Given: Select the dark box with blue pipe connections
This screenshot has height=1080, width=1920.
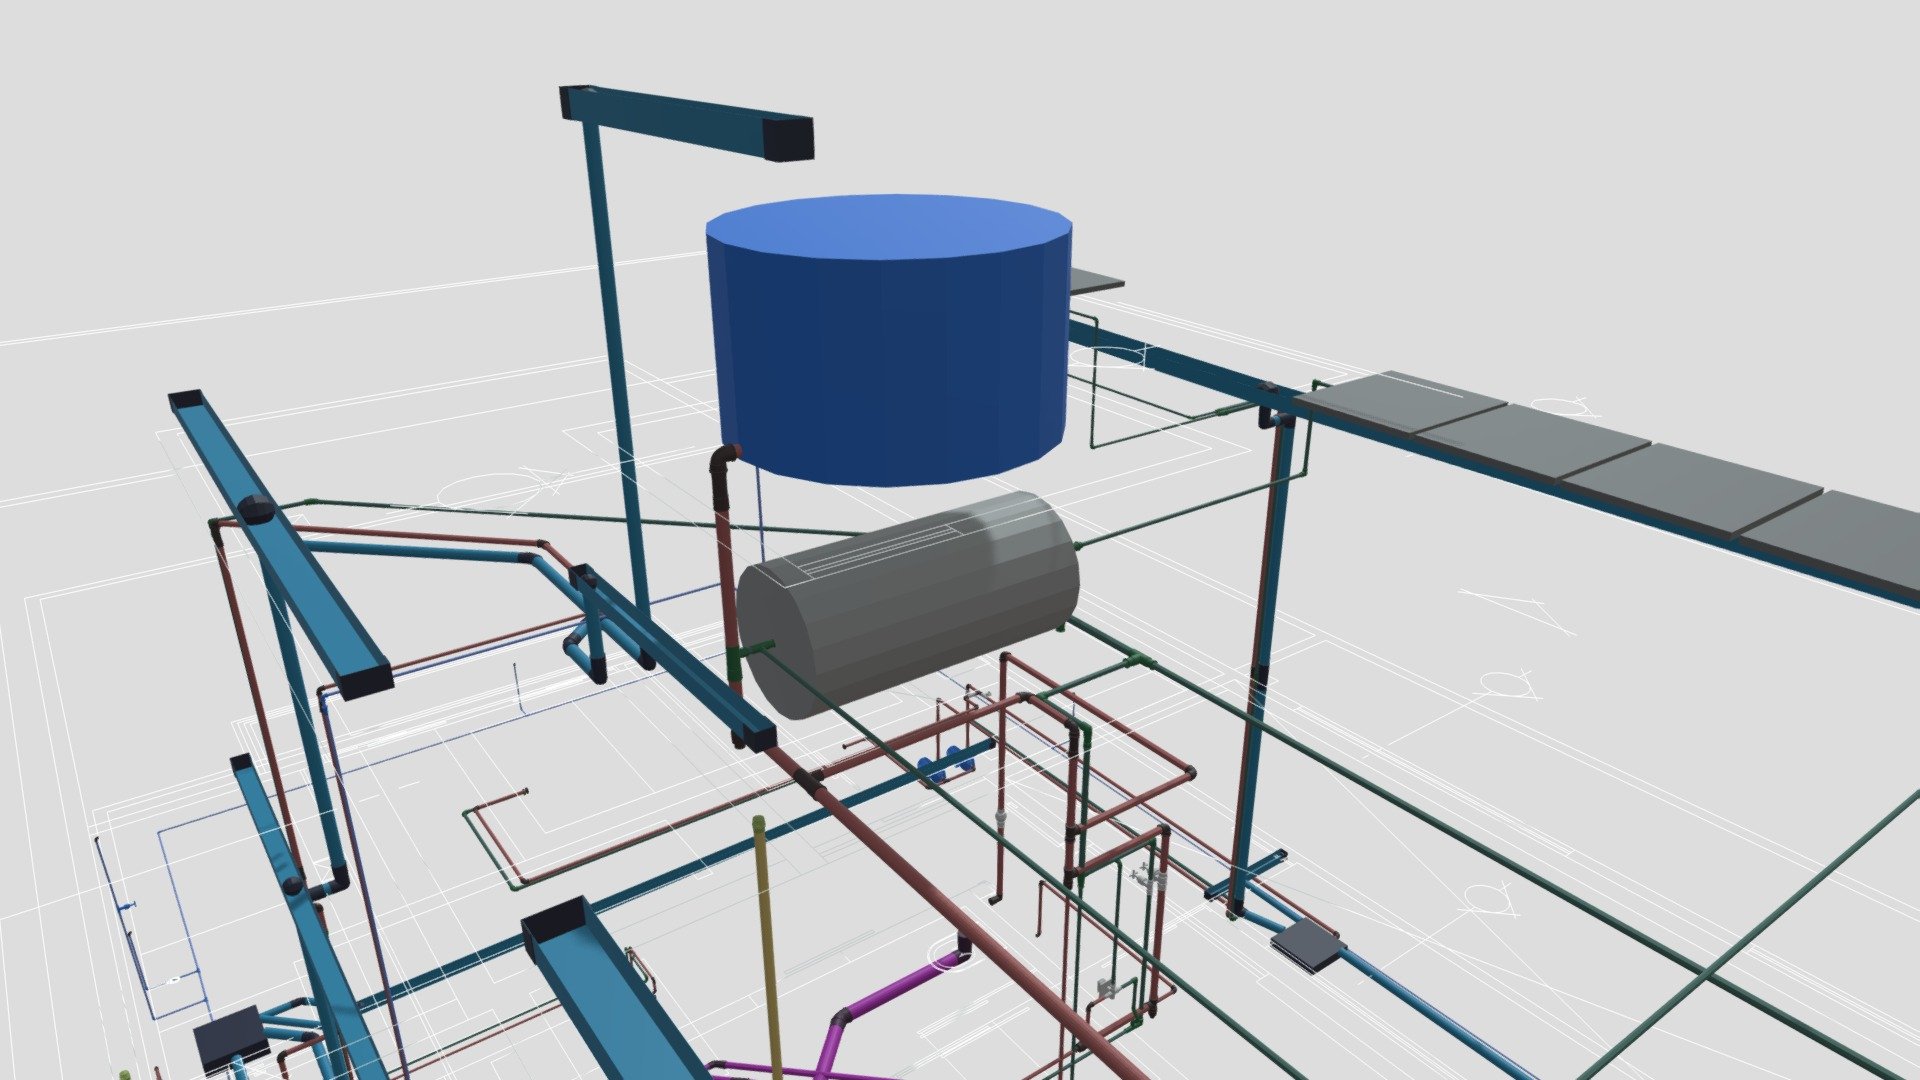Looking at the screenshot, I should [231, 1037].
